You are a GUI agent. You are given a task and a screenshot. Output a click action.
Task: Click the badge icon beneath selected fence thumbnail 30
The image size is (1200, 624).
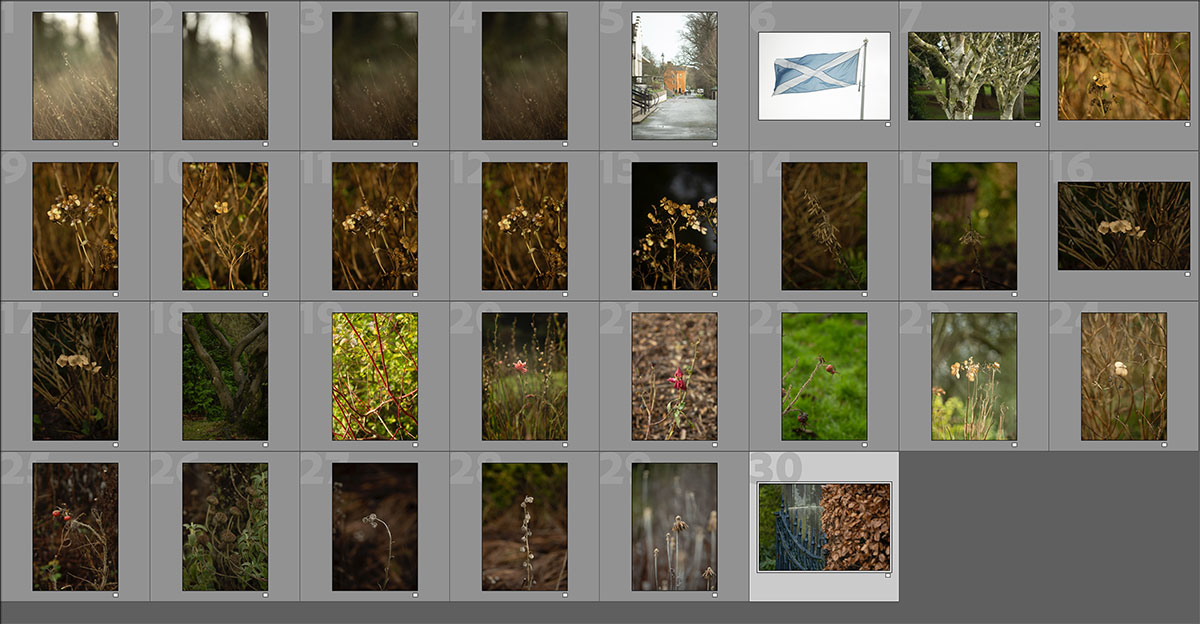[888, 575]
